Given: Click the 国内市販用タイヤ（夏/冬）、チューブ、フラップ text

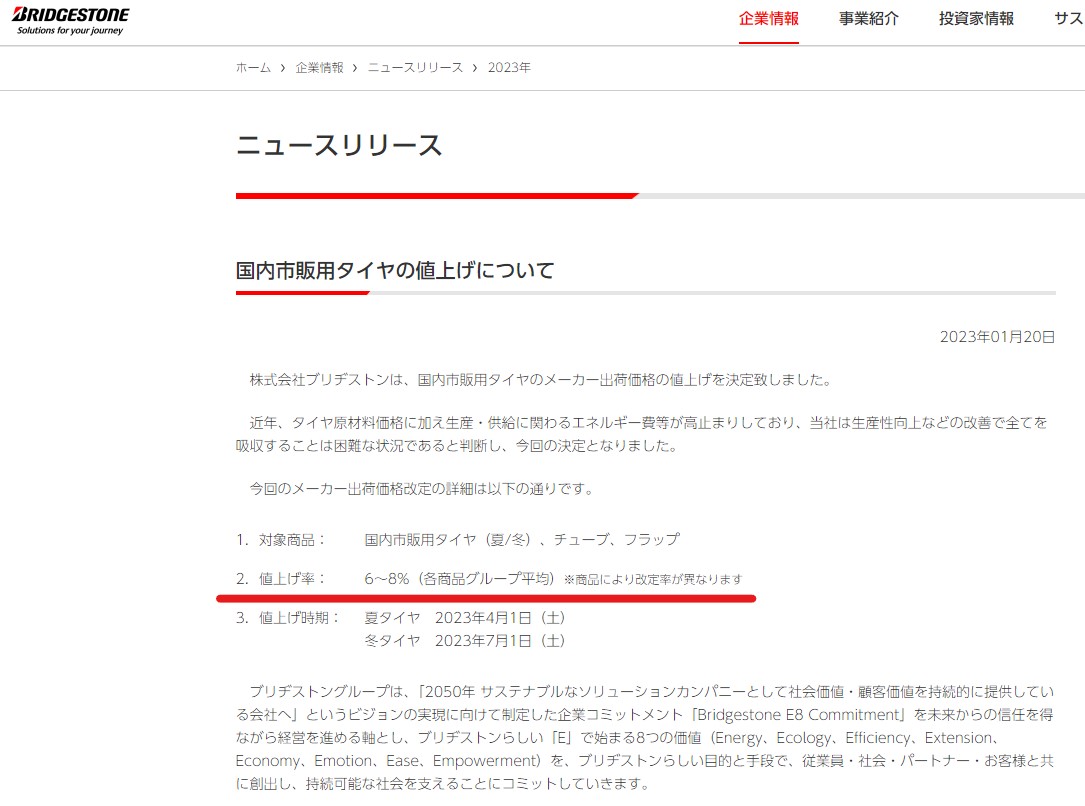Looking at the screenshot, I should pos(522,540).
